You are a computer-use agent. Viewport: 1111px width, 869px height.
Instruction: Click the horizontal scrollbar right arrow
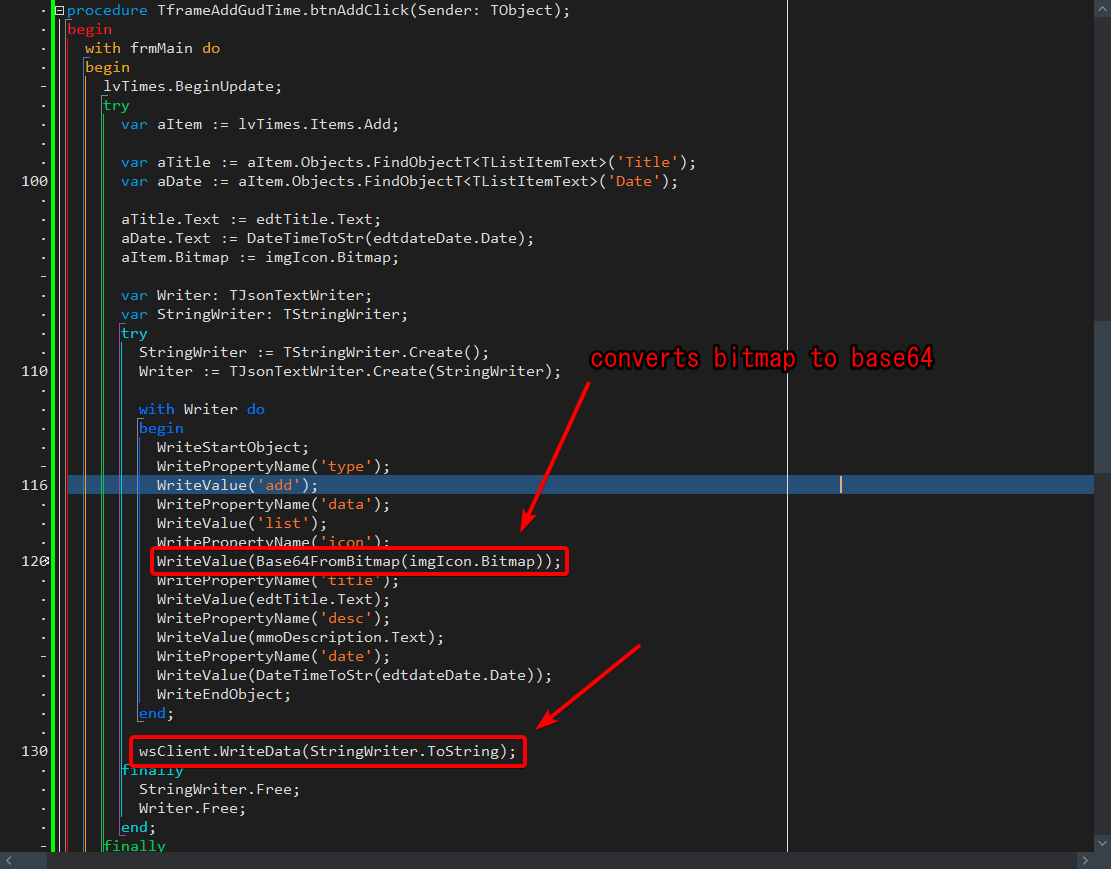click(x=1085, y=860)
